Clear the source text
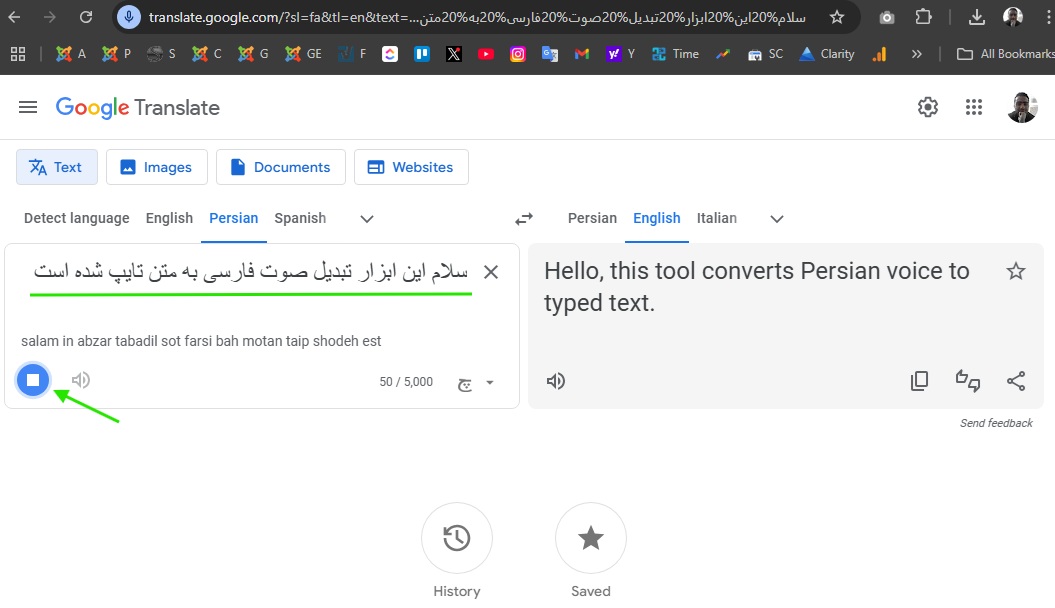Viewport: 1055px width, 608px height. tap(491, 272)
